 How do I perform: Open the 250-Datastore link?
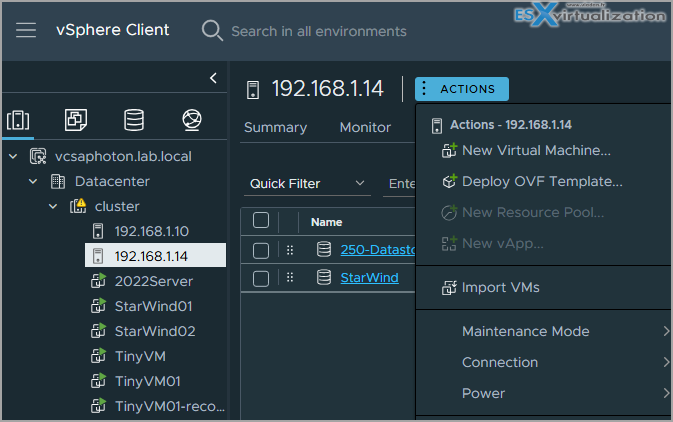tap(378, 249)
